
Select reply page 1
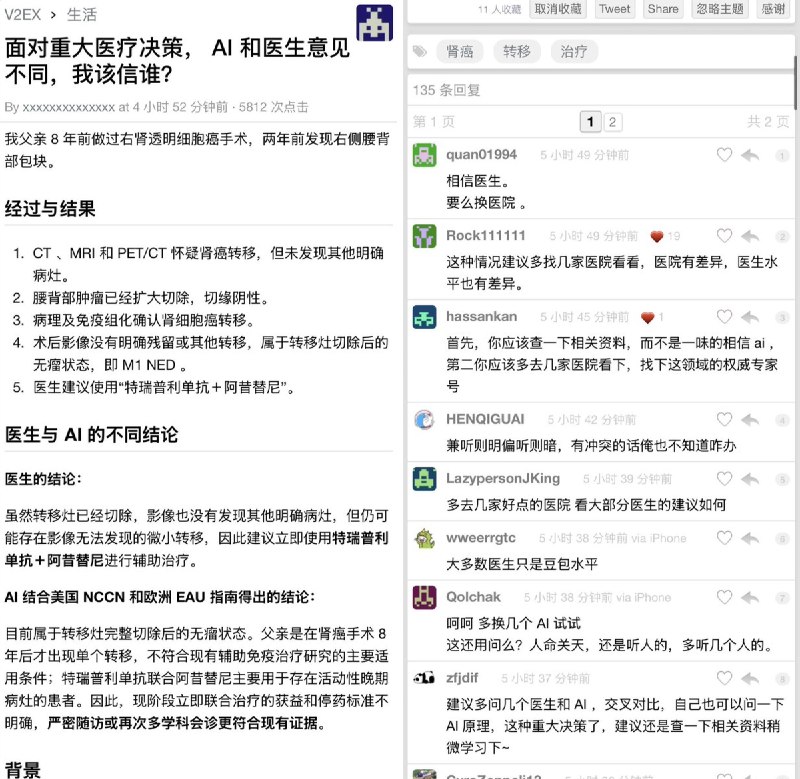click(591, 122)
